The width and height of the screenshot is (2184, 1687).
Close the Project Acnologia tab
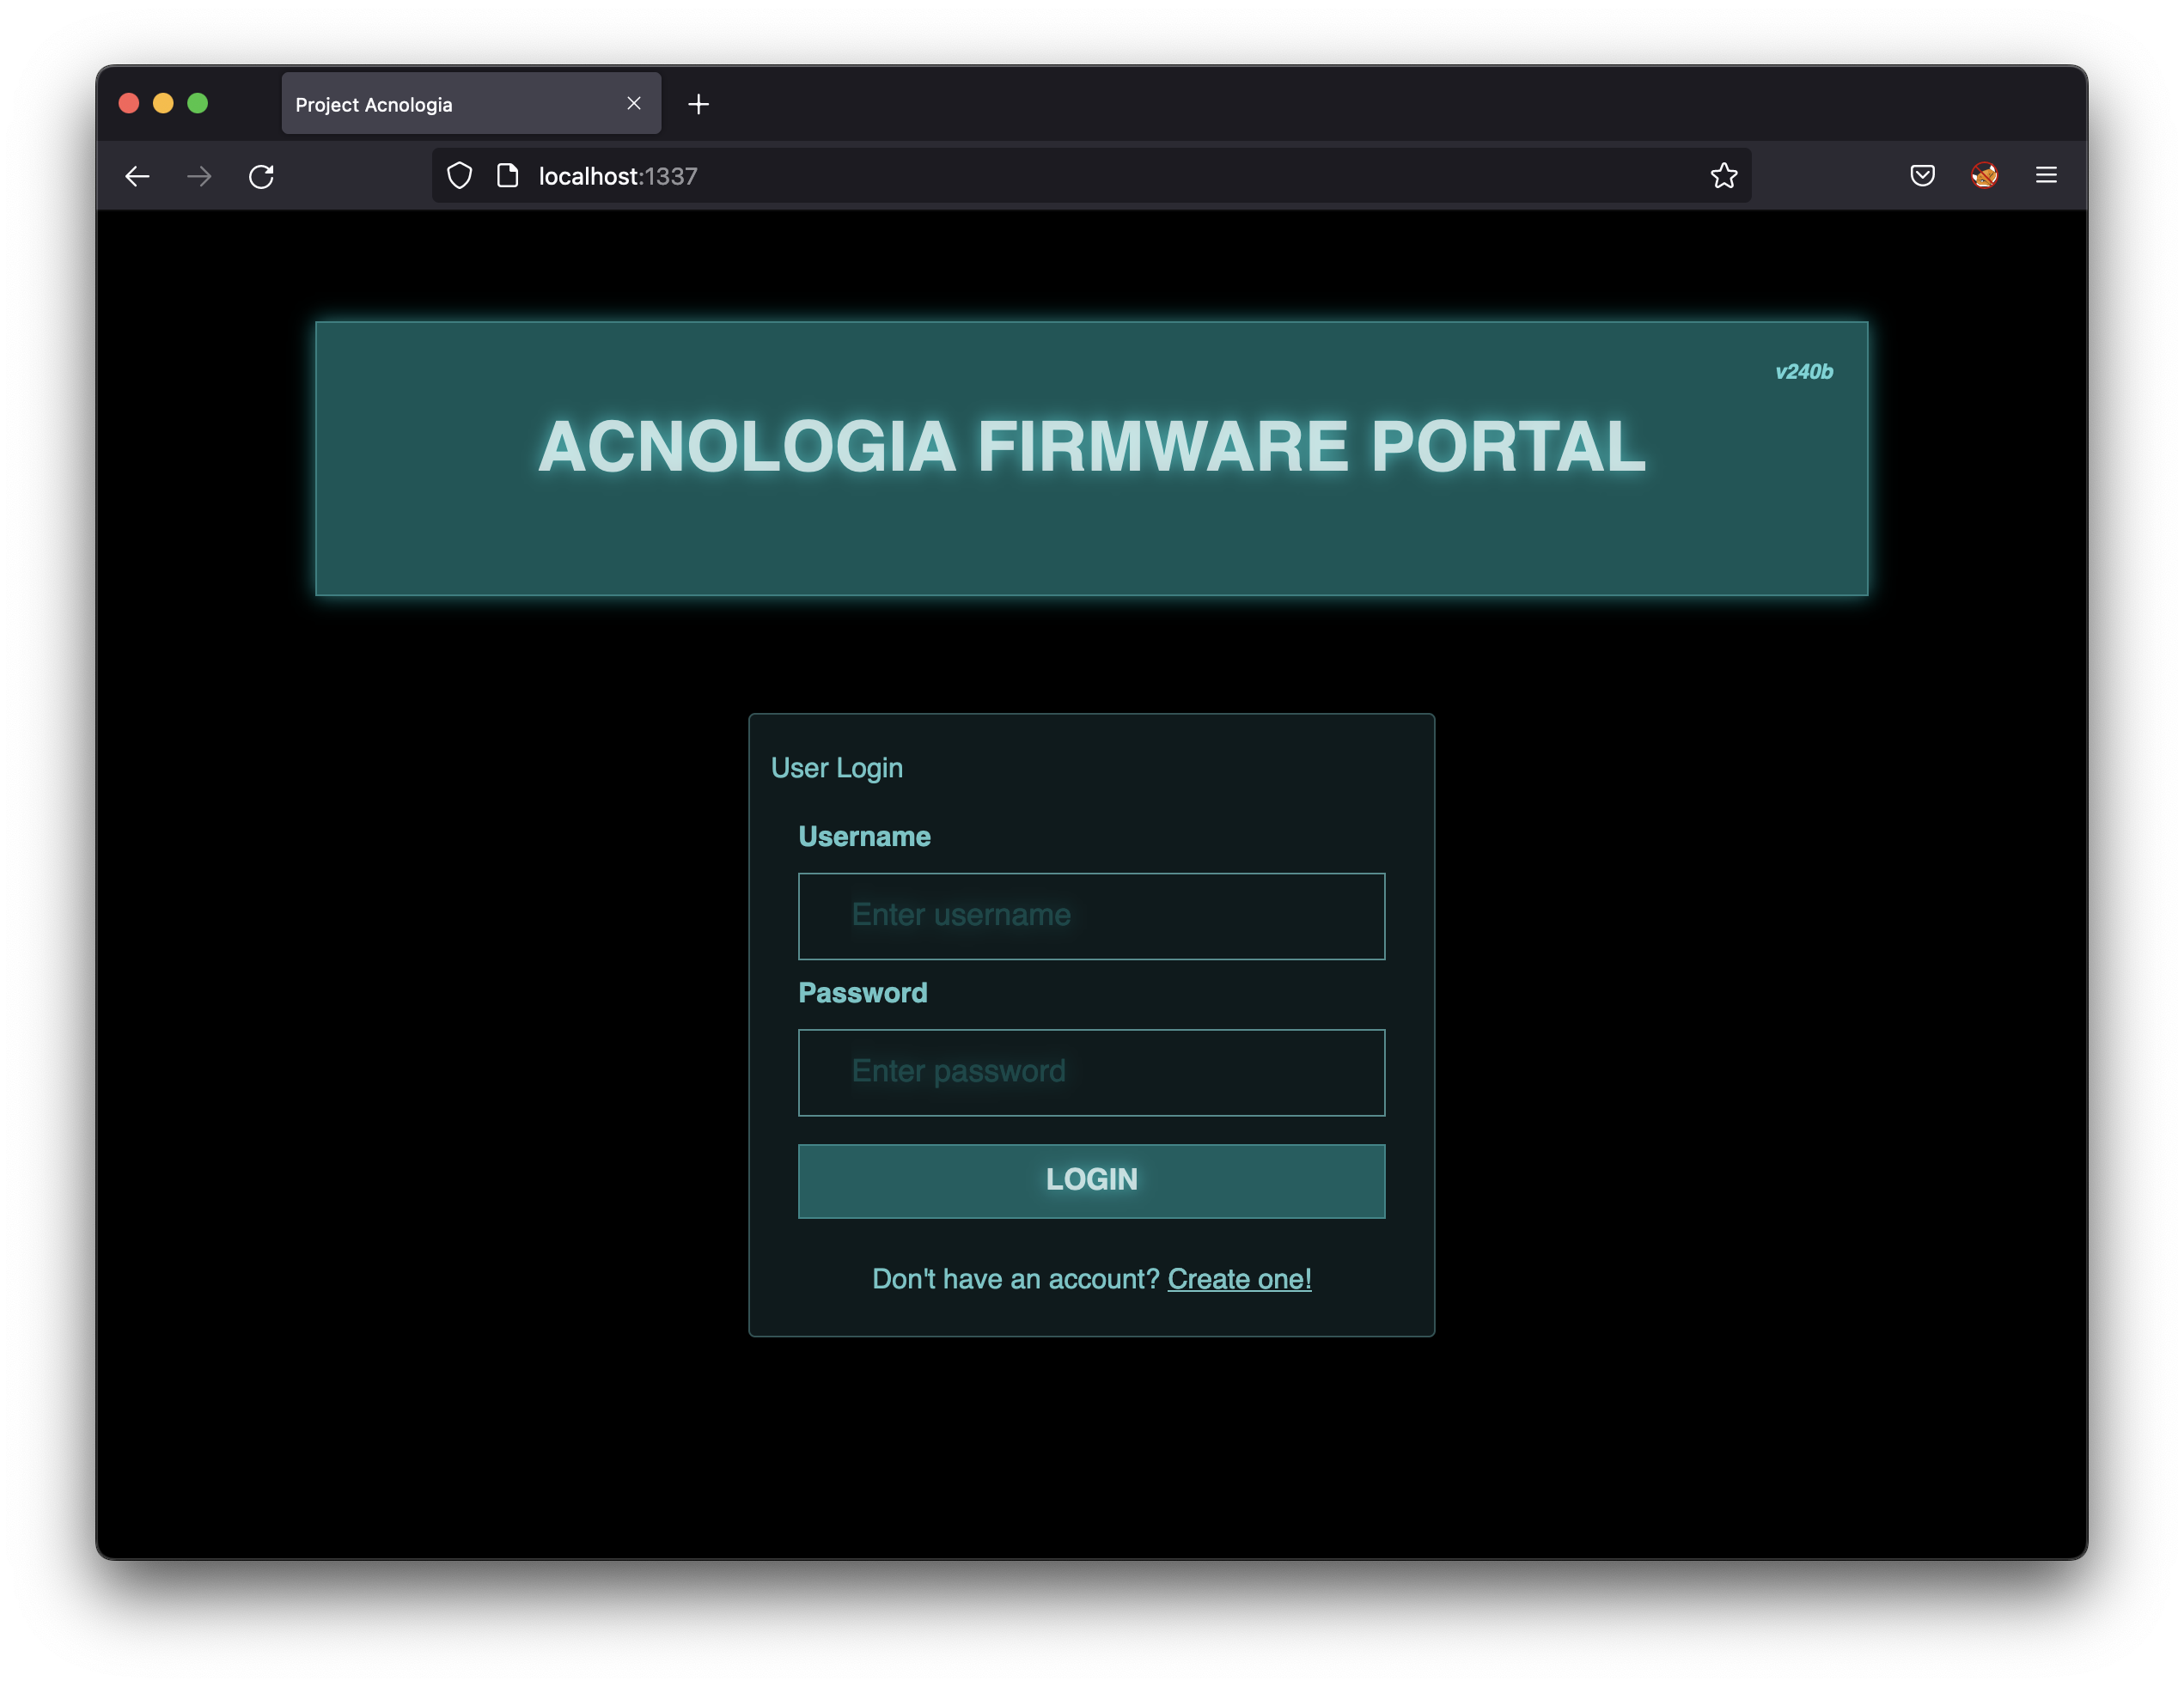tap(634, 104)
